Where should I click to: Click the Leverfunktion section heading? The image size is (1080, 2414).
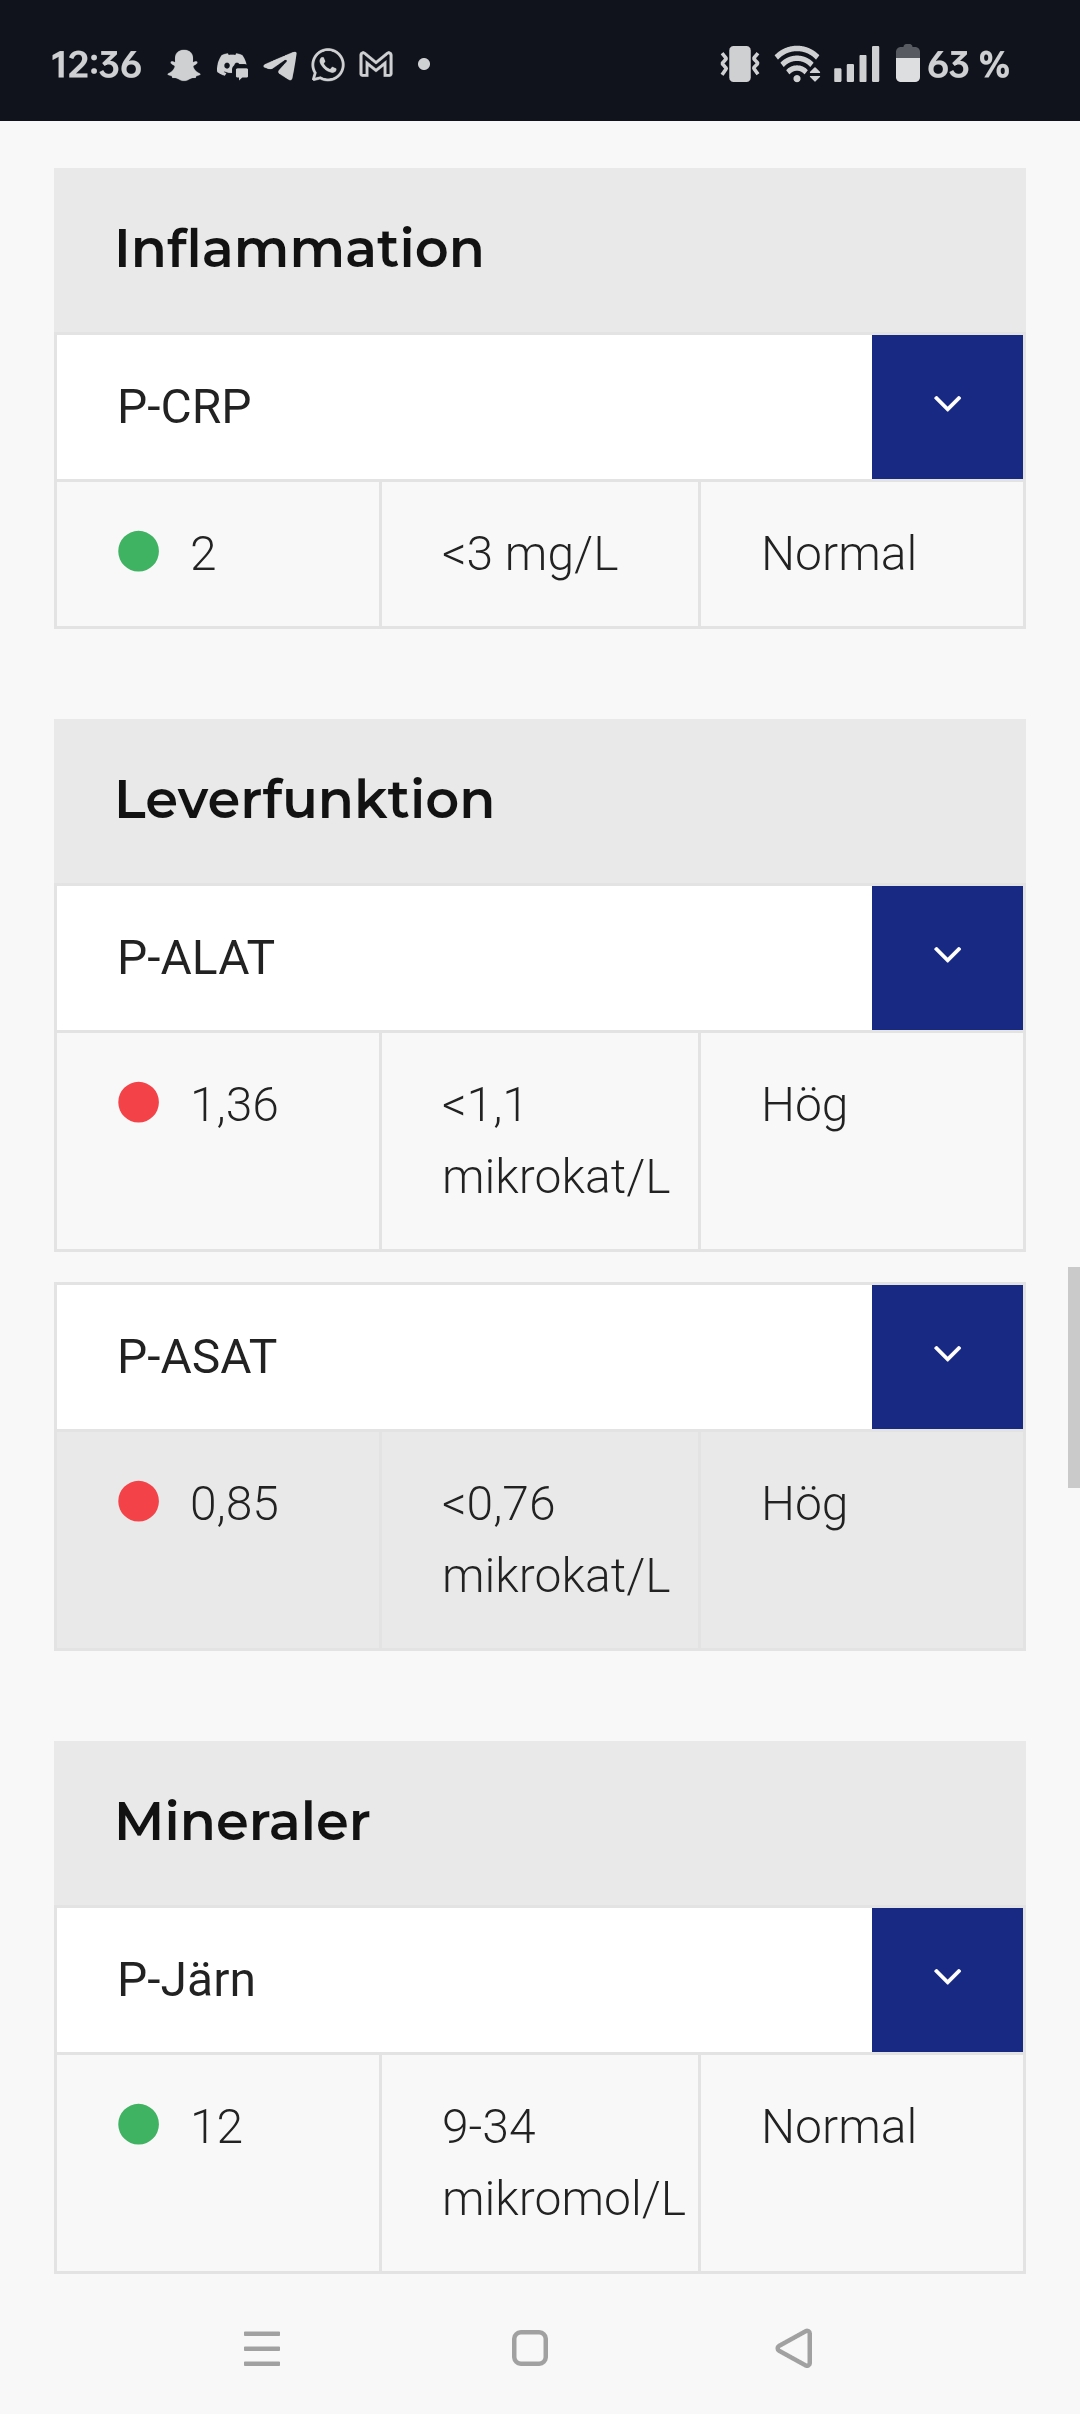[305, 800]
